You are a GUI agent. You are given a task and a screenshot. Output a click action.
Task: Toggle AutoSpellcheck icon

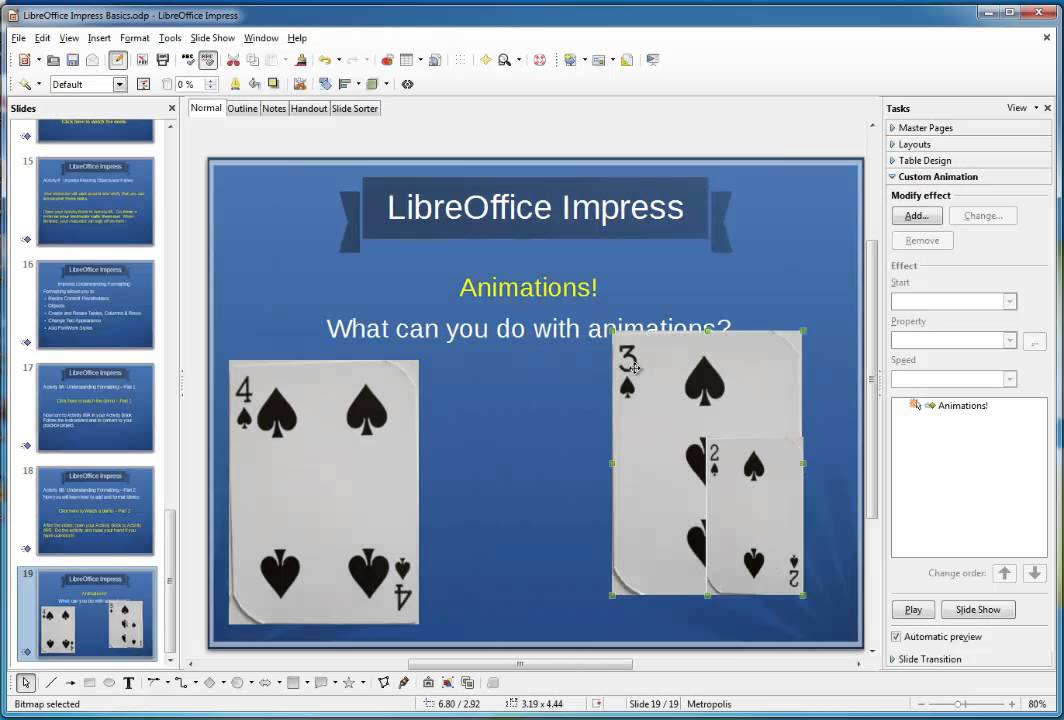208,60
